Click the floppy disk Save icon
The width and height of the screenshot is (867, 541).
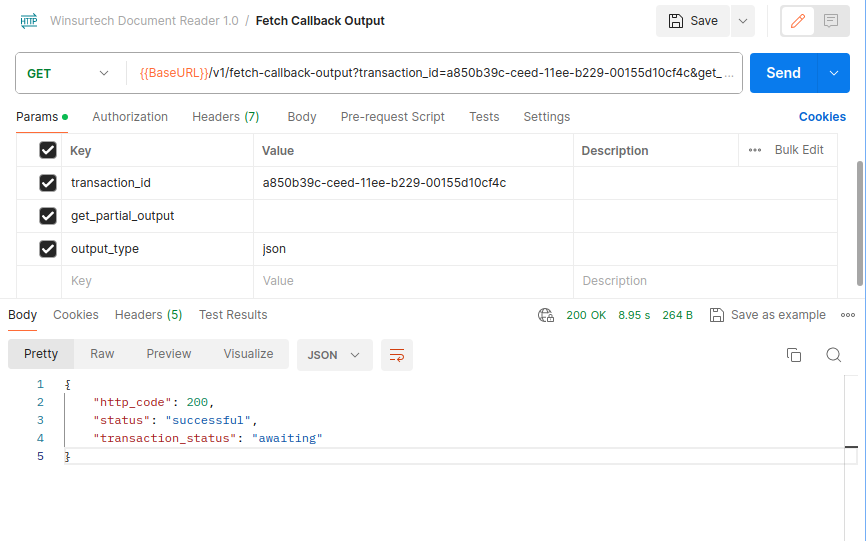[675, 21]
